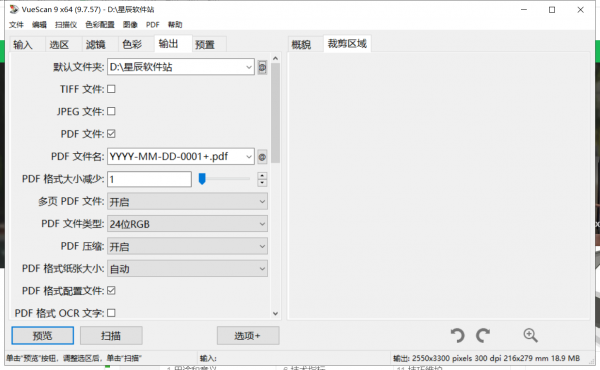The width and height of the screenshot is (600, 370).
Task: Increase PDF 格式大小减少 with up stepper arrow
Action: tap(262, 176)
